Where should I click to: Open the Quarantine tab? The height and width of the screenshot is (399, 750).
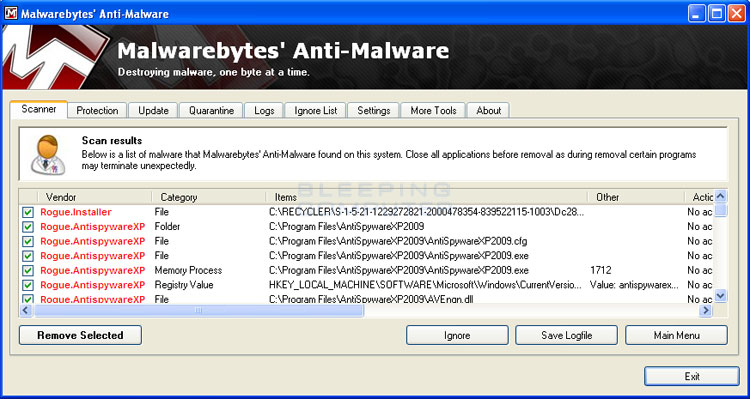click(211, 111)
